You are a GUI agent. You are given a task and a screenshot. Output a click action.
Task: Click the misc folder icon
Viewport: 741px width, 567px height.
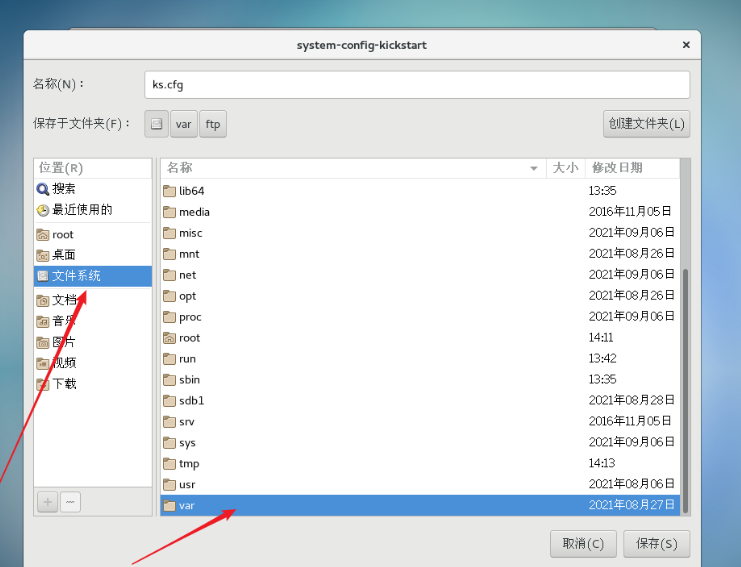point(169,233)
